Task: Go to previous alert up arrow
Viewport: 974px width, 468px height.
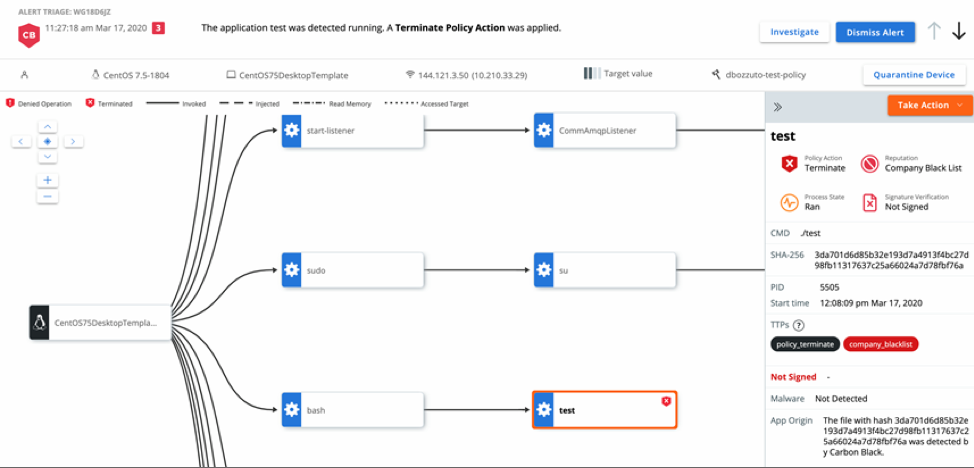Action: [x=934, y=32]
